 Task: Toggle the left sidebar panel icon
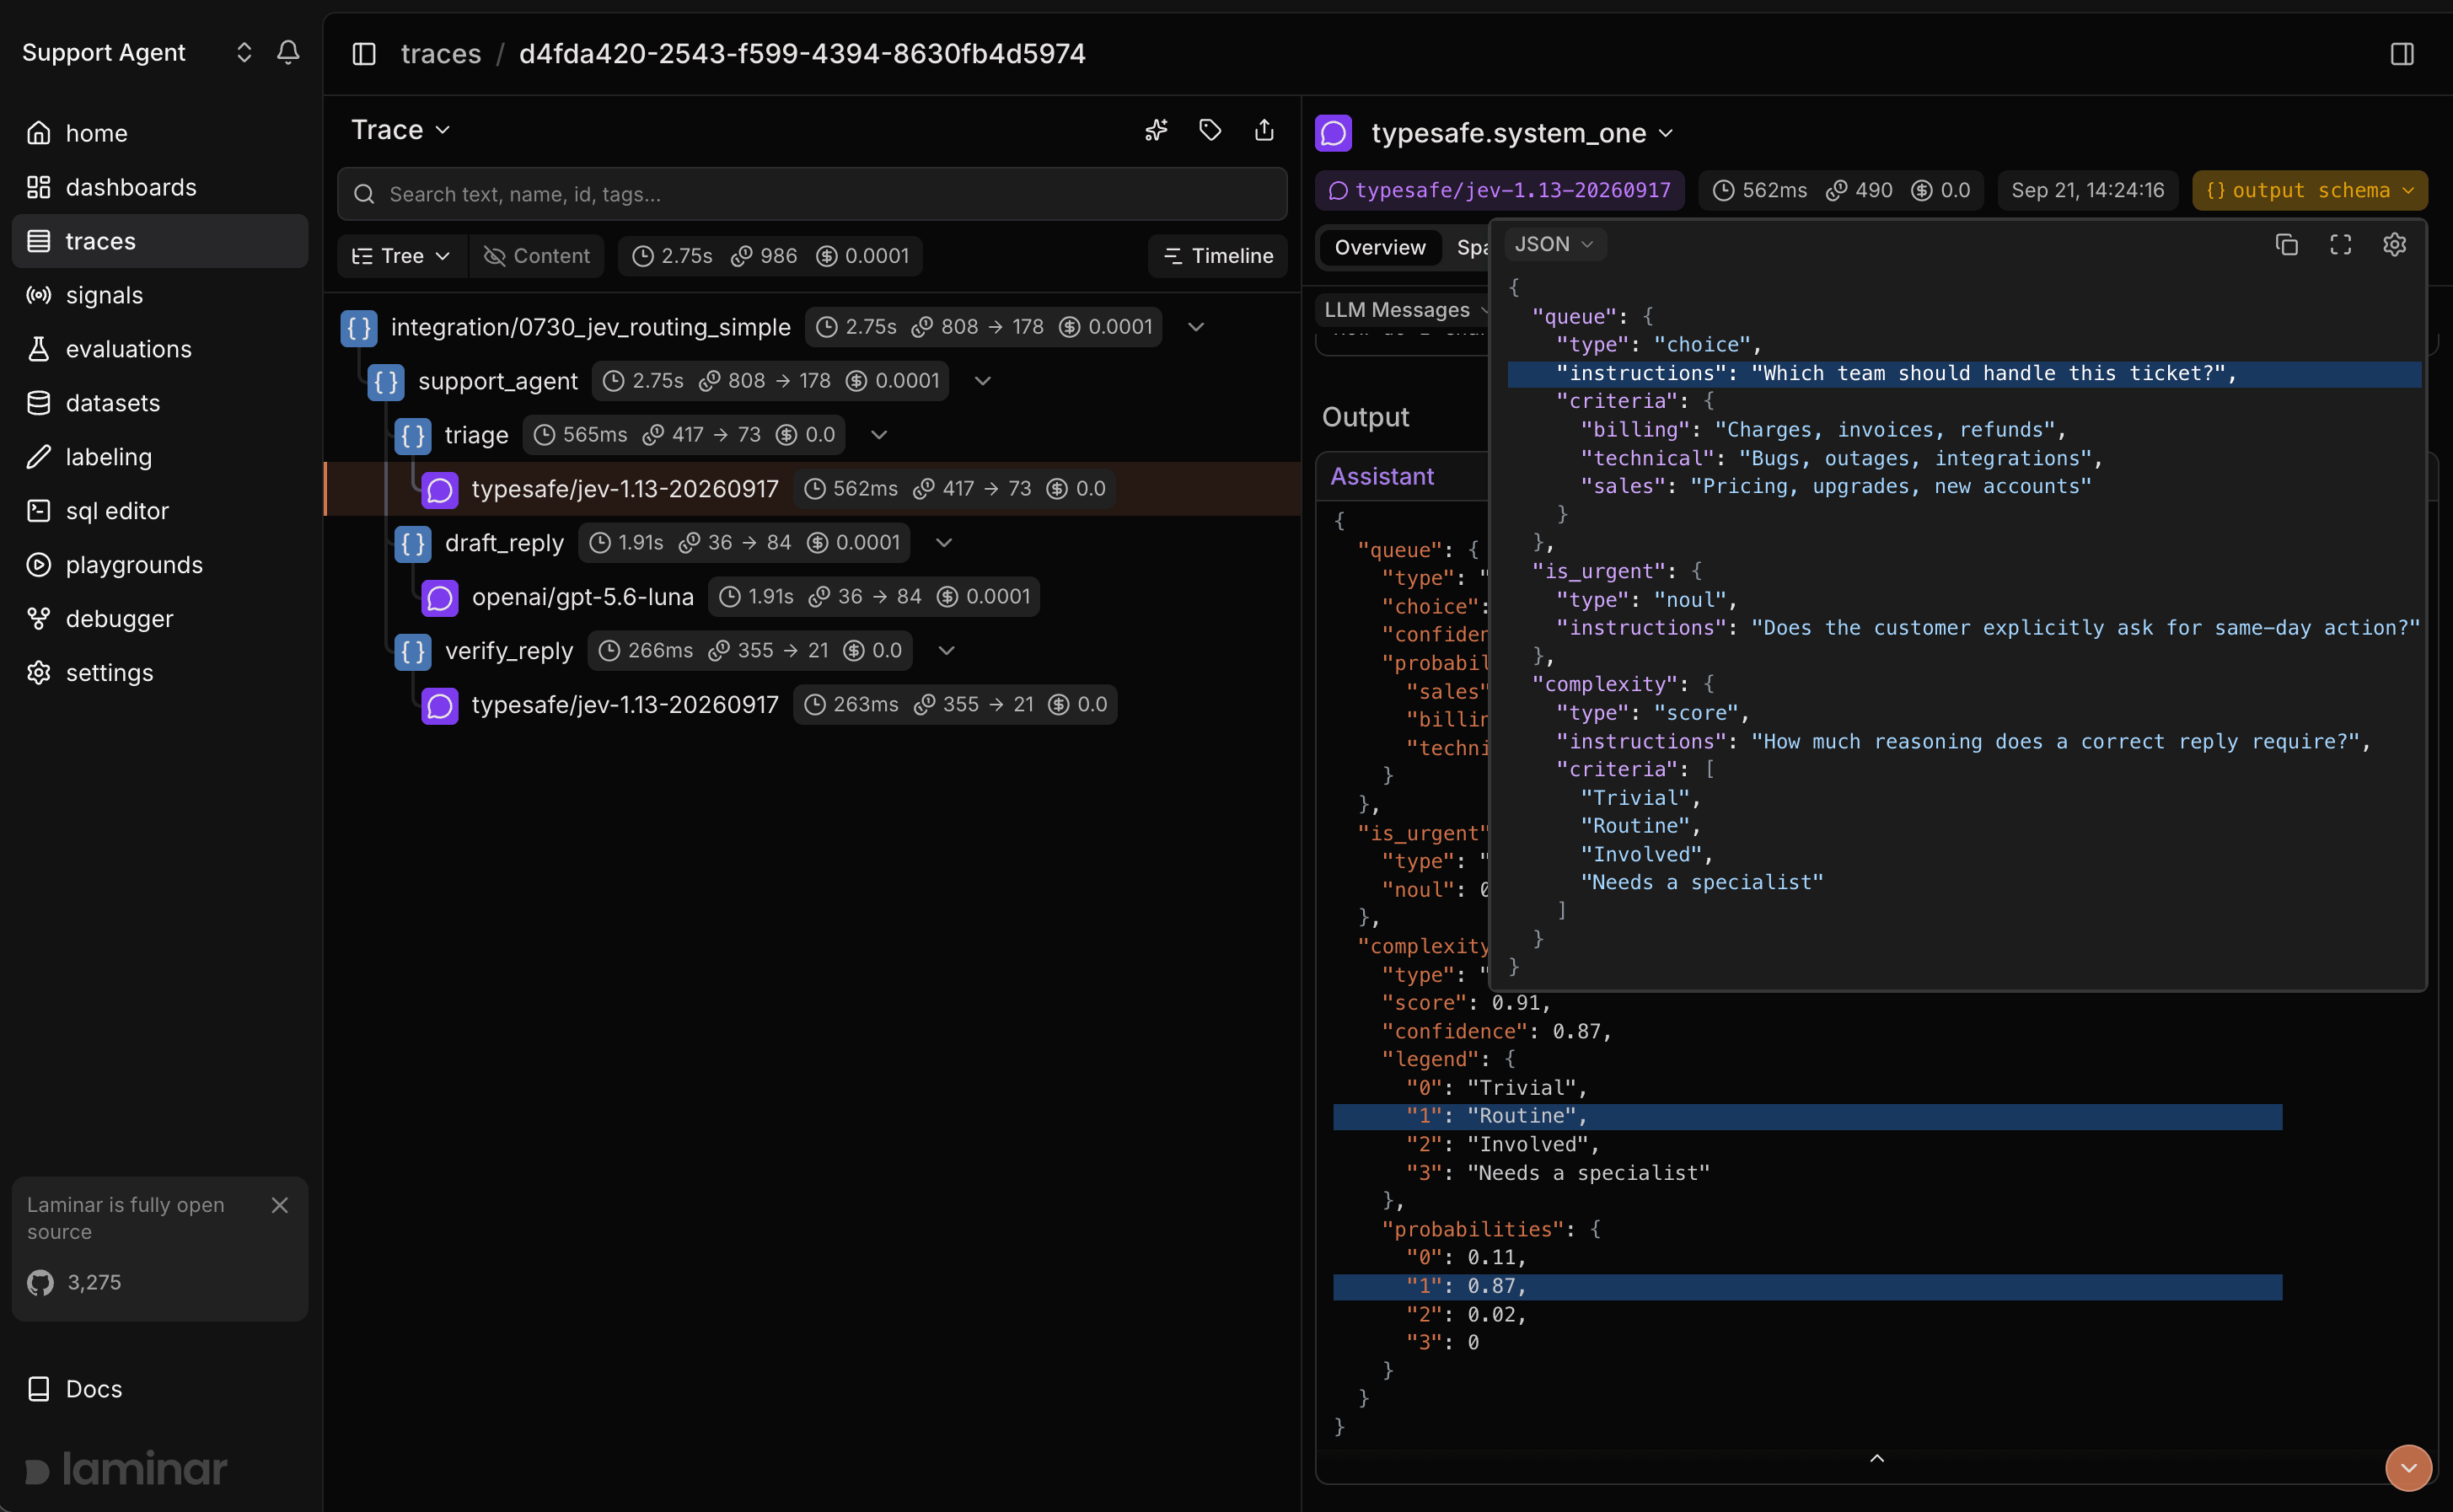(364, 54)
